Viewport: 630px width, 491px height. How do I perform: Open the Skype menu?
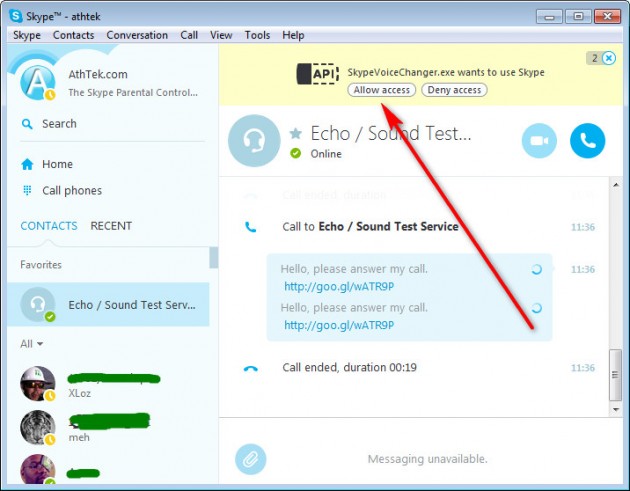27,35
